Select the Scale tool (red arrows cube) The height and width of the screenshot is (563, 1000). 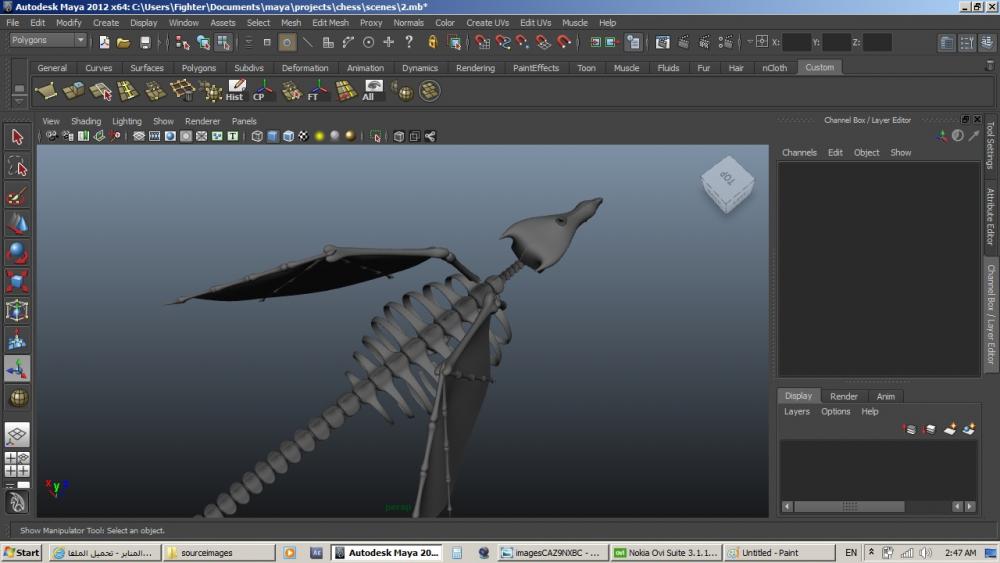click(17, 281)
